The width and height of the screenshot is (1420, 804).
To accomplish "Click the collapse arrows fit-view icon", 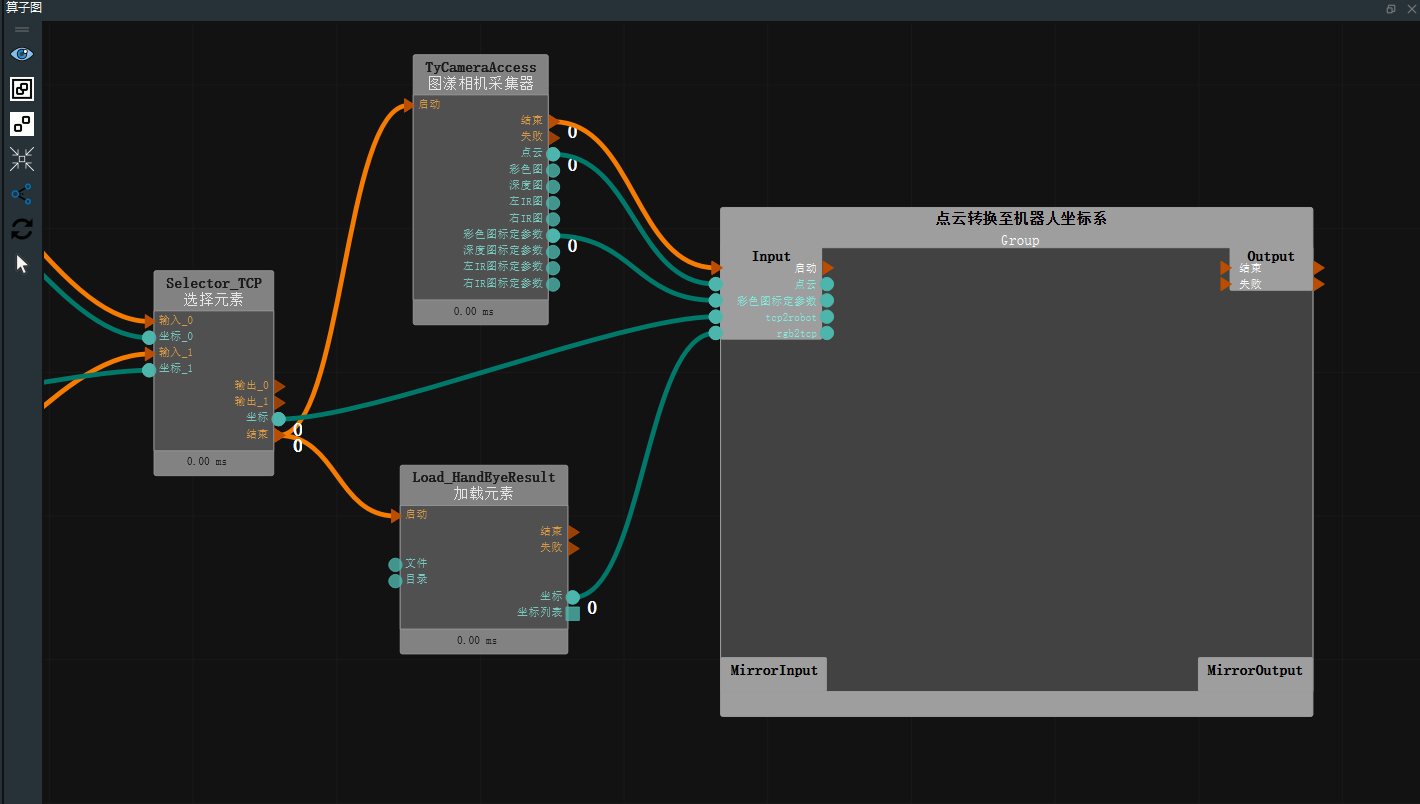I will point(22,159).
